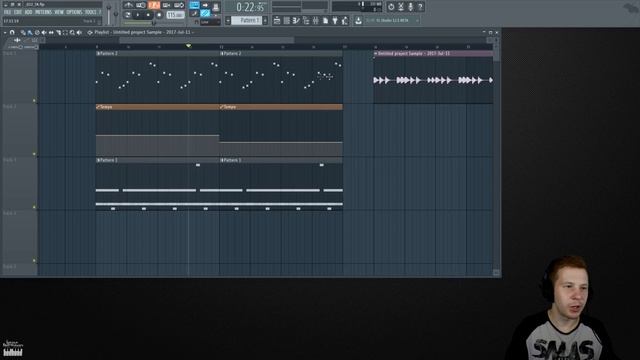Image resolution: width=640 pixels, height=360 pixels.
Task: Click the playlist horizontal scrollbar
Action: pyautogui.click(x=207, y=40)
